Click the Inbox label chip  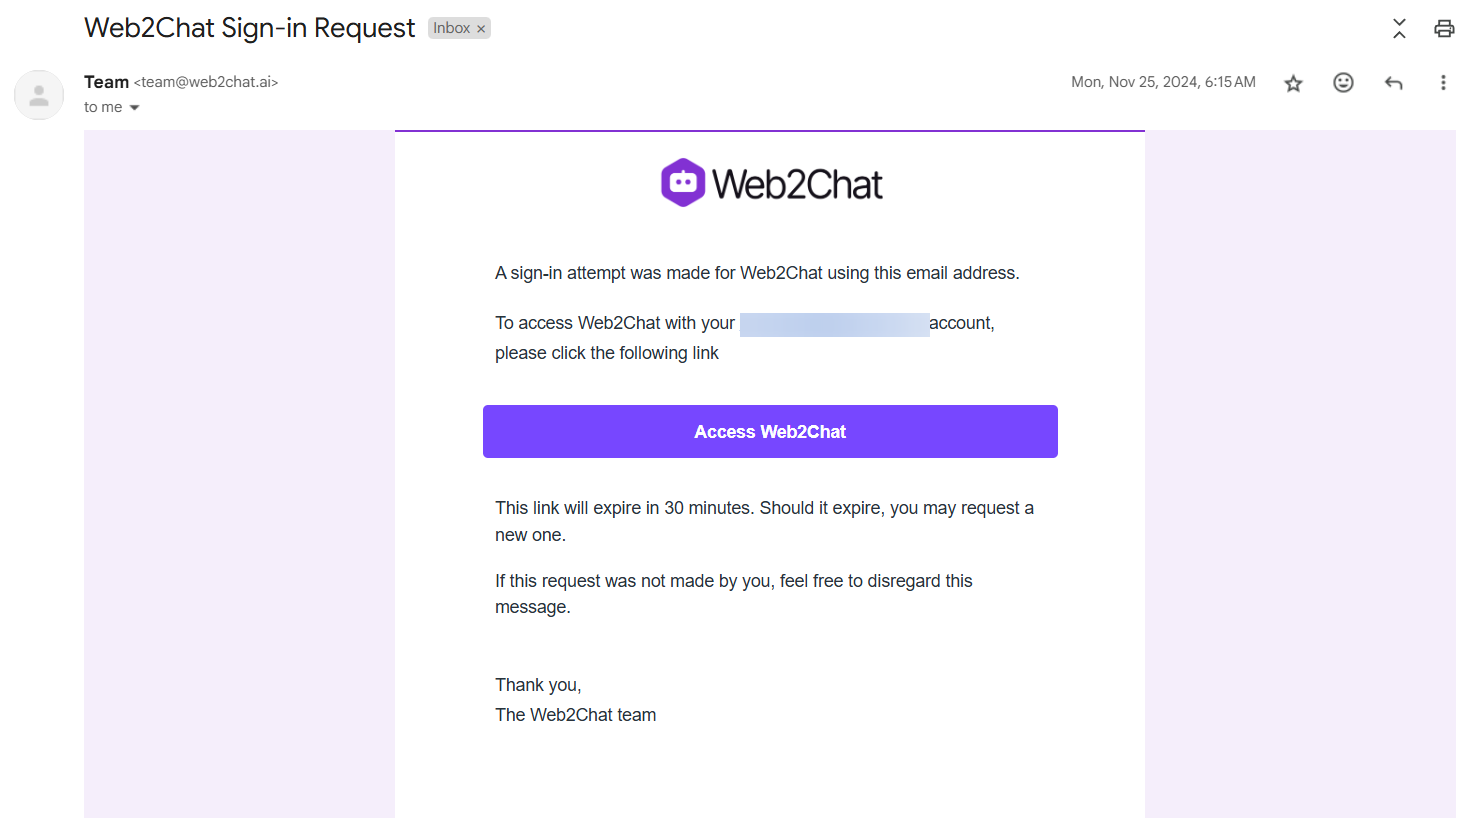tap(452, 28)
